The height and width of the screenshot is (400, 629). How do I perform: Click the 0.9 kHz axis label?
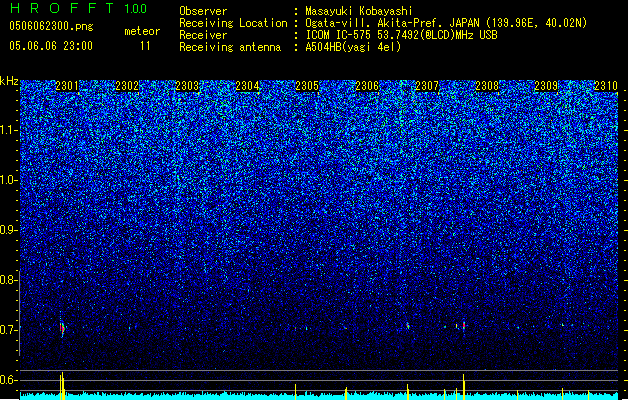point(9,230)
